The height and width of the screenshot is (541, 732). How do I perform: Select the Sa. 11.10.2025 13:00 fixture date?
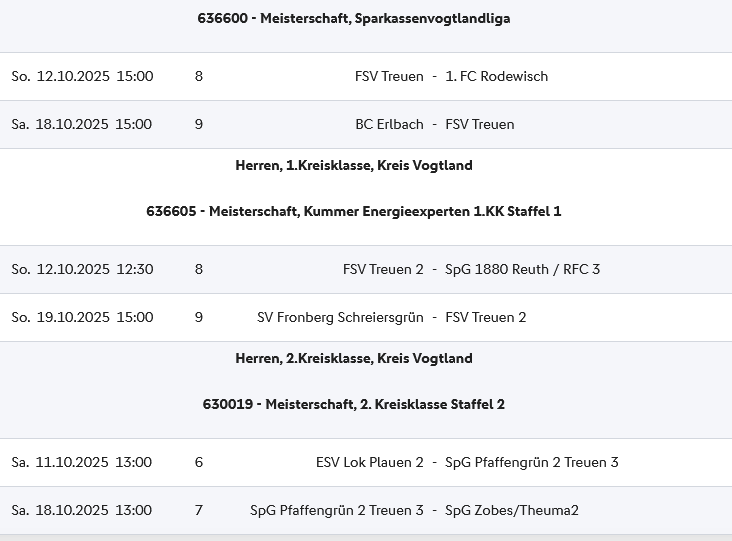[x=82, y=463]
